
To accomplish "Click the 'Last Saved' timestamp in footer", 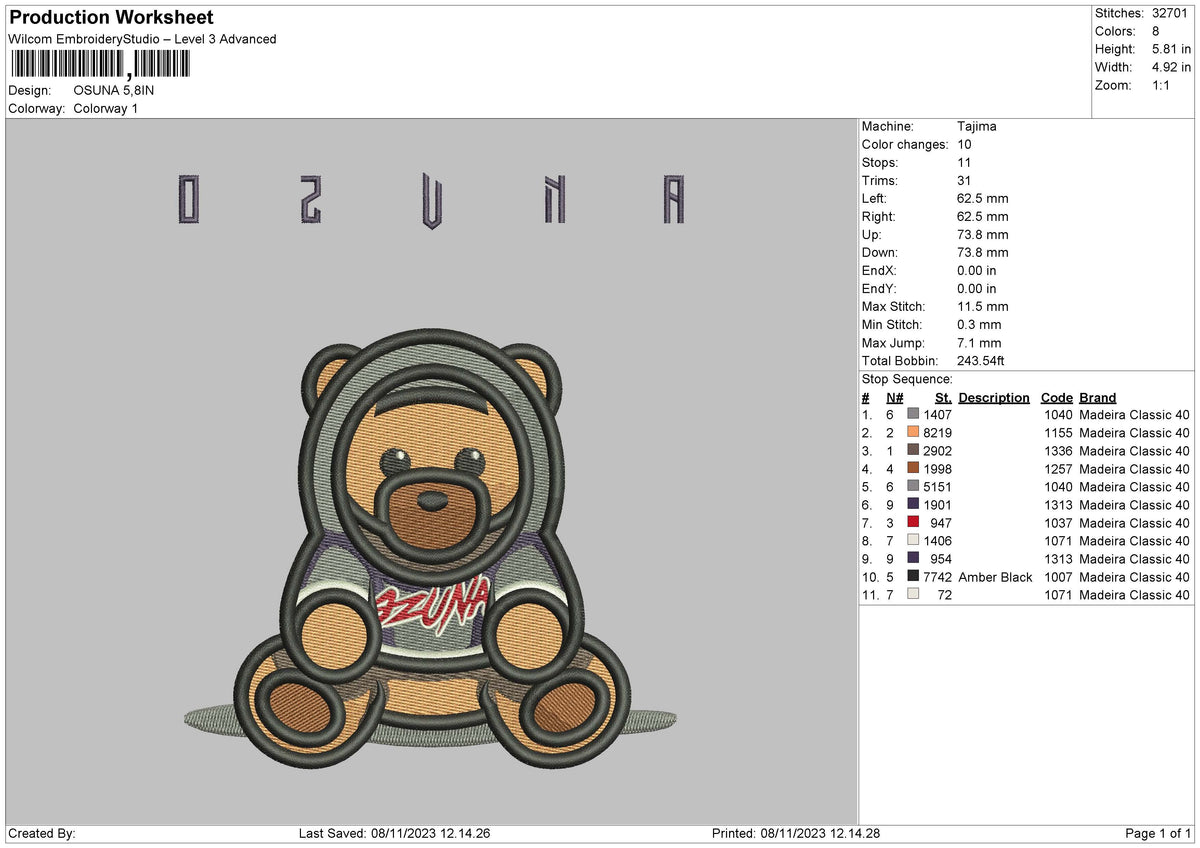I will [x=394, y=833].
